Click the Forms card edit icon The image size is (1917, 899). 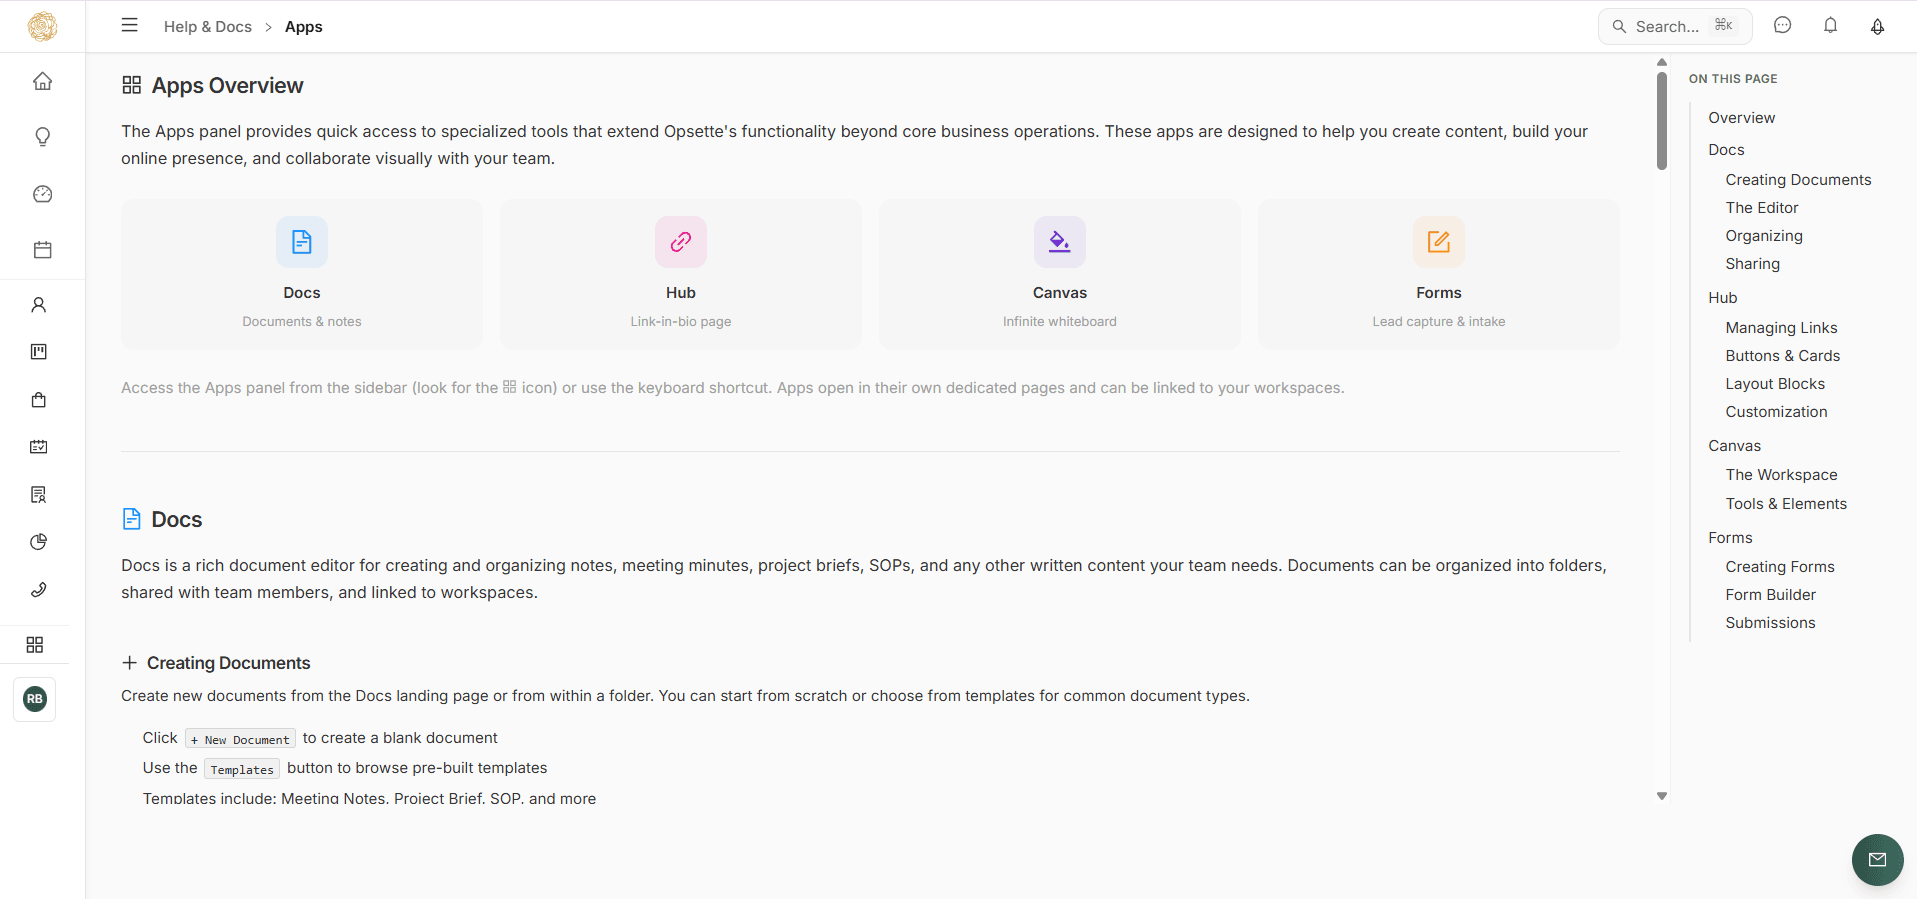[1439, 242]
